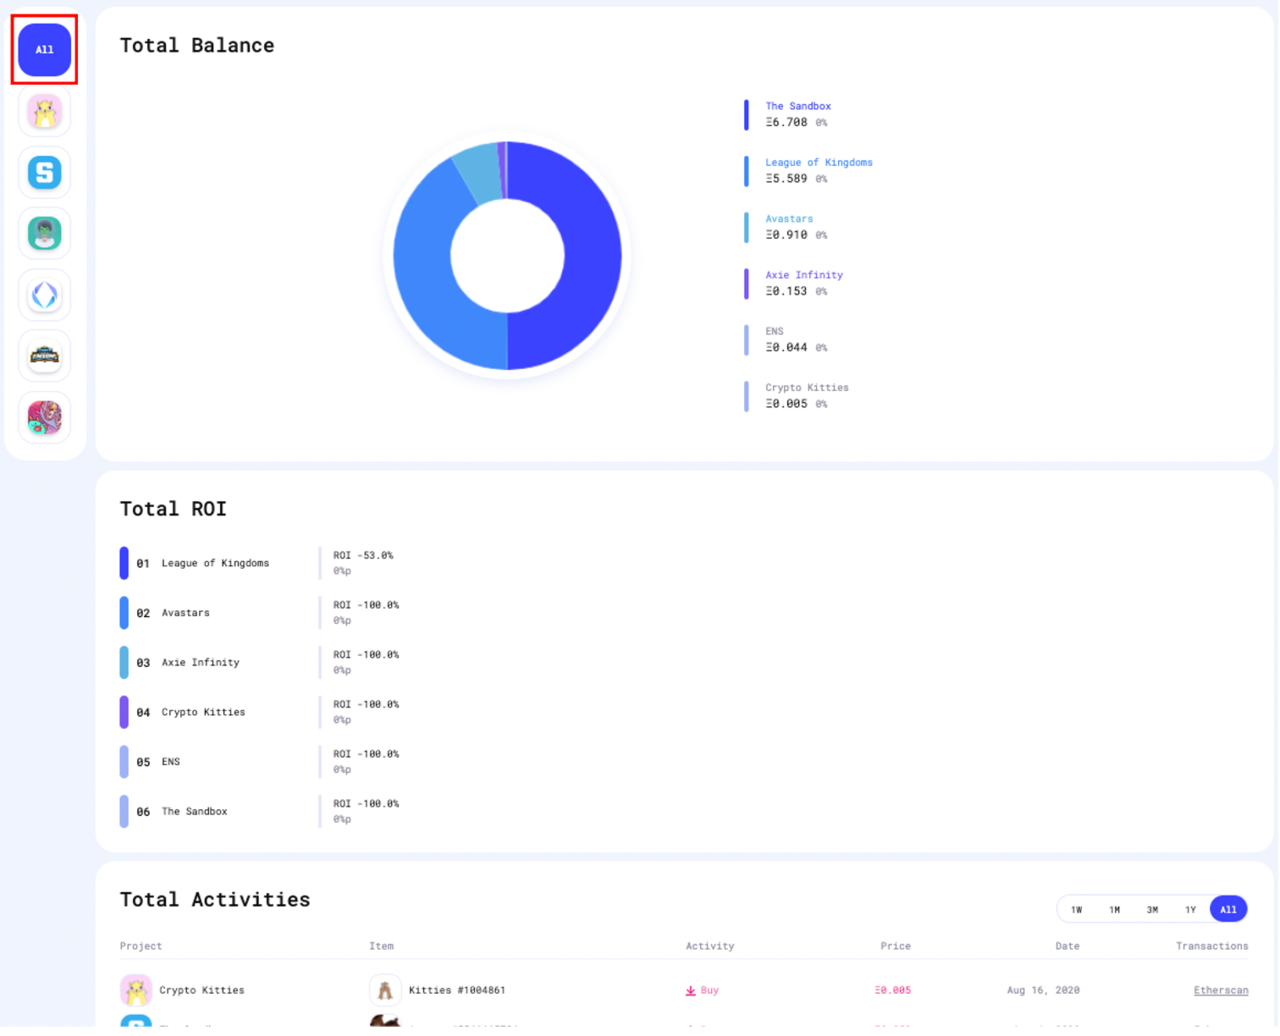Viewport: 1280px width, 1036px height.
Task: Select ENS ROI row
Action: pyautogui.click(x=260, y=762)
